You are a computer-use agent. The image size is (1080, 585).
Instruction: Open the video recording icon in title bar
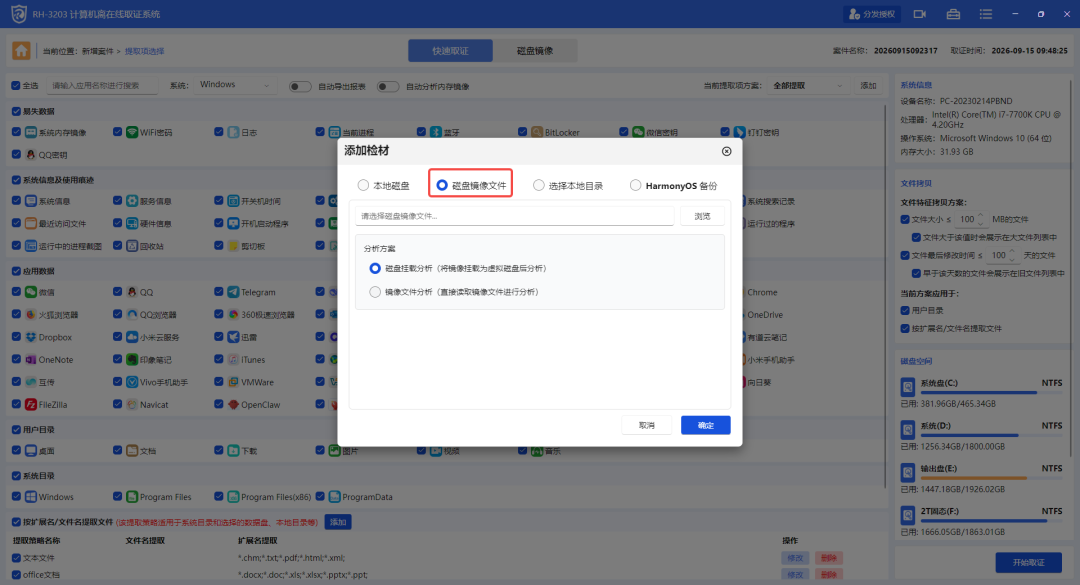[920, 14]
